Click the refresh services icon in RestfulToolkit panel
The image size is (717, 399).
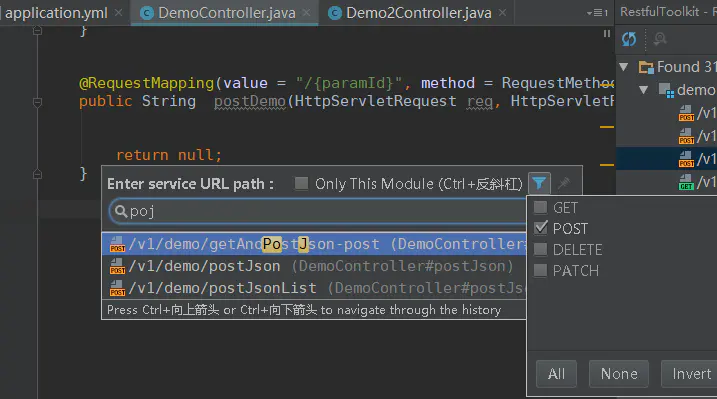click(x=629, y=39)
